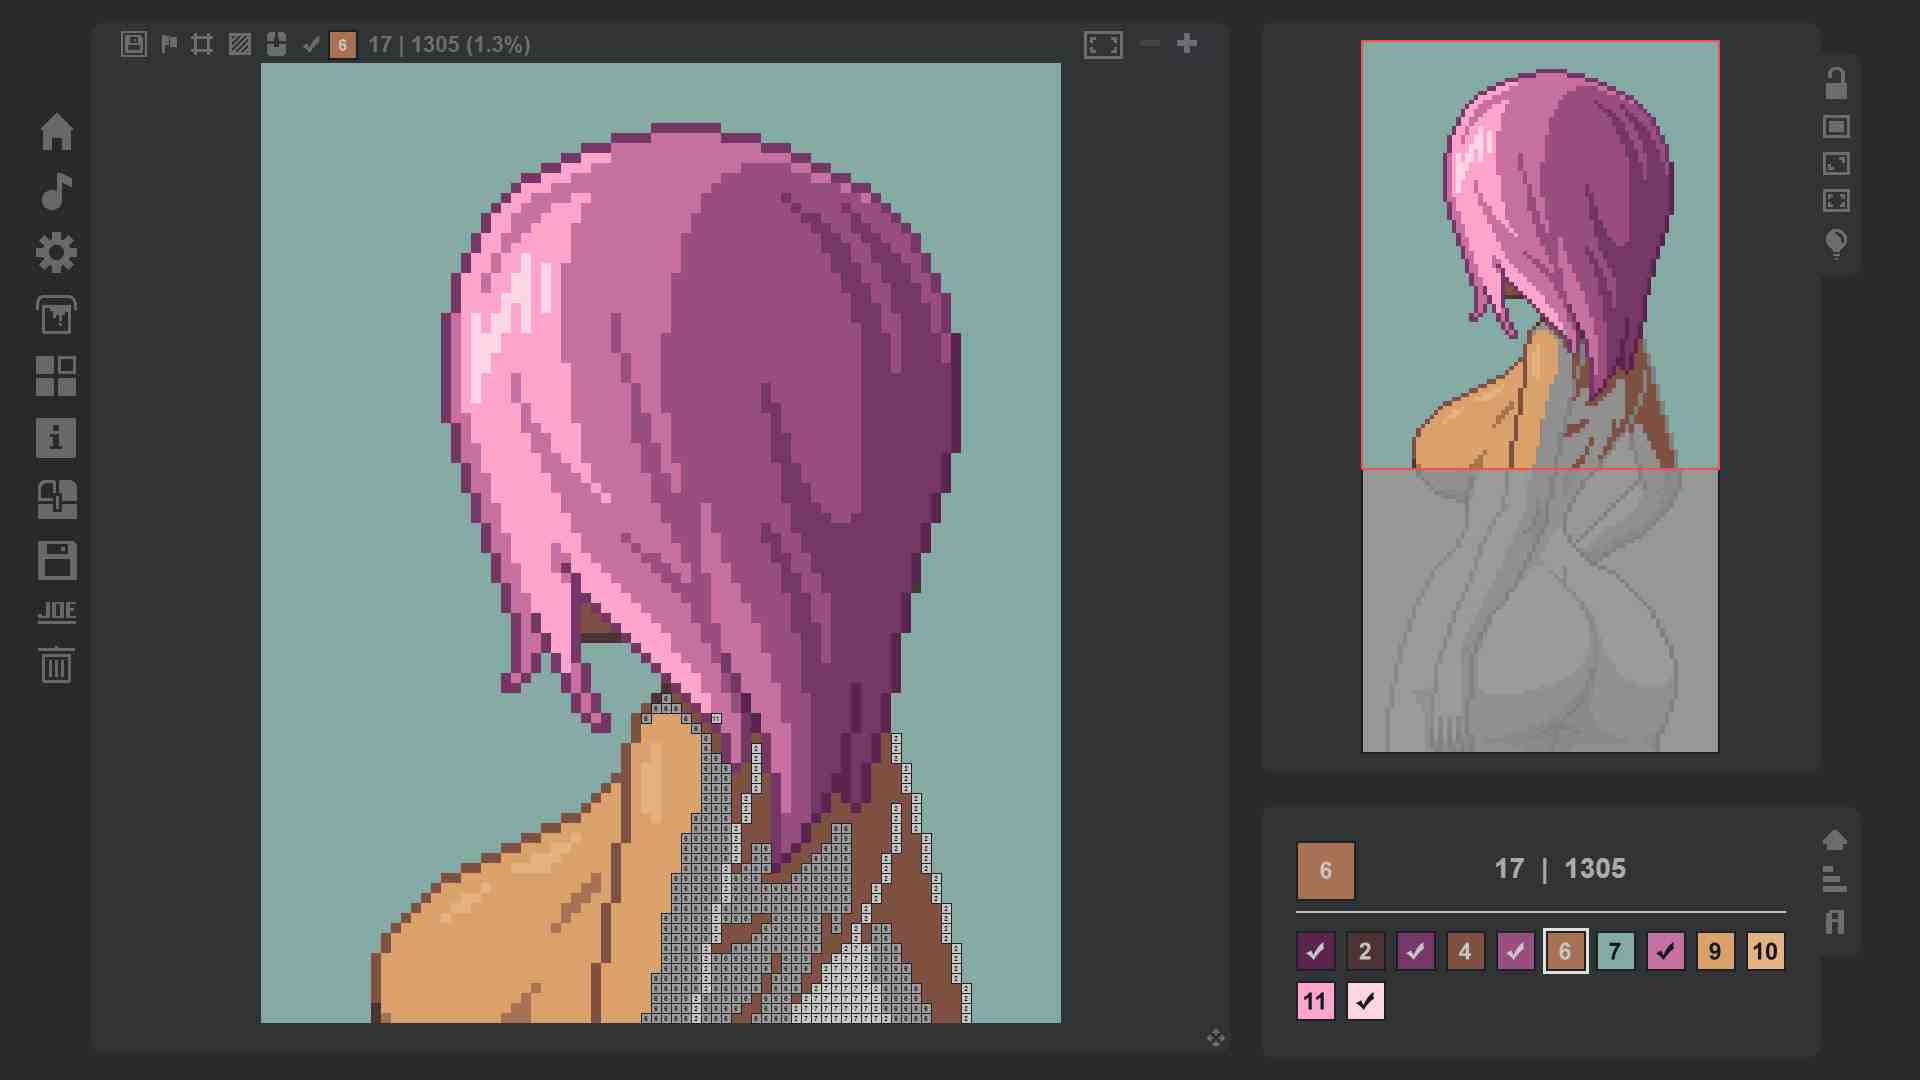Toggle the grid frame icon in top toolbar
The image size is (1920, 1080).
click(202, 44)
